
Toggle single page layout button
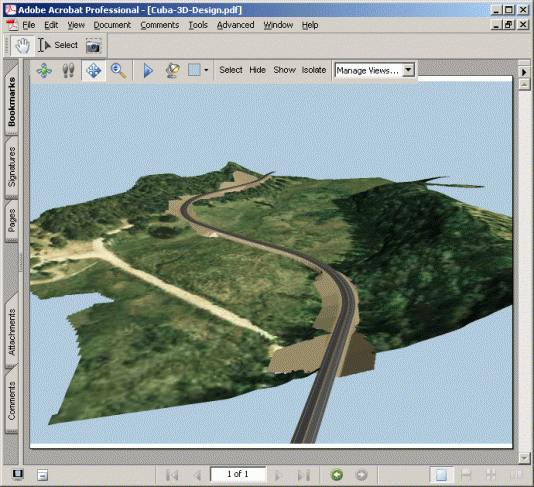pos(441,474)
